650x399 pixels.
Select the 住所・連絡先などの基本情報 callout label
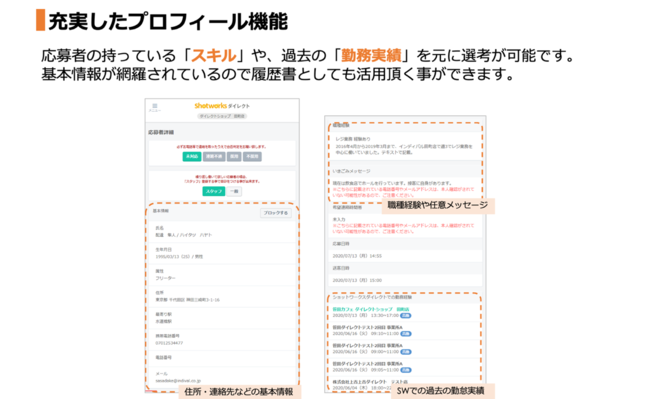click(239, 392)
